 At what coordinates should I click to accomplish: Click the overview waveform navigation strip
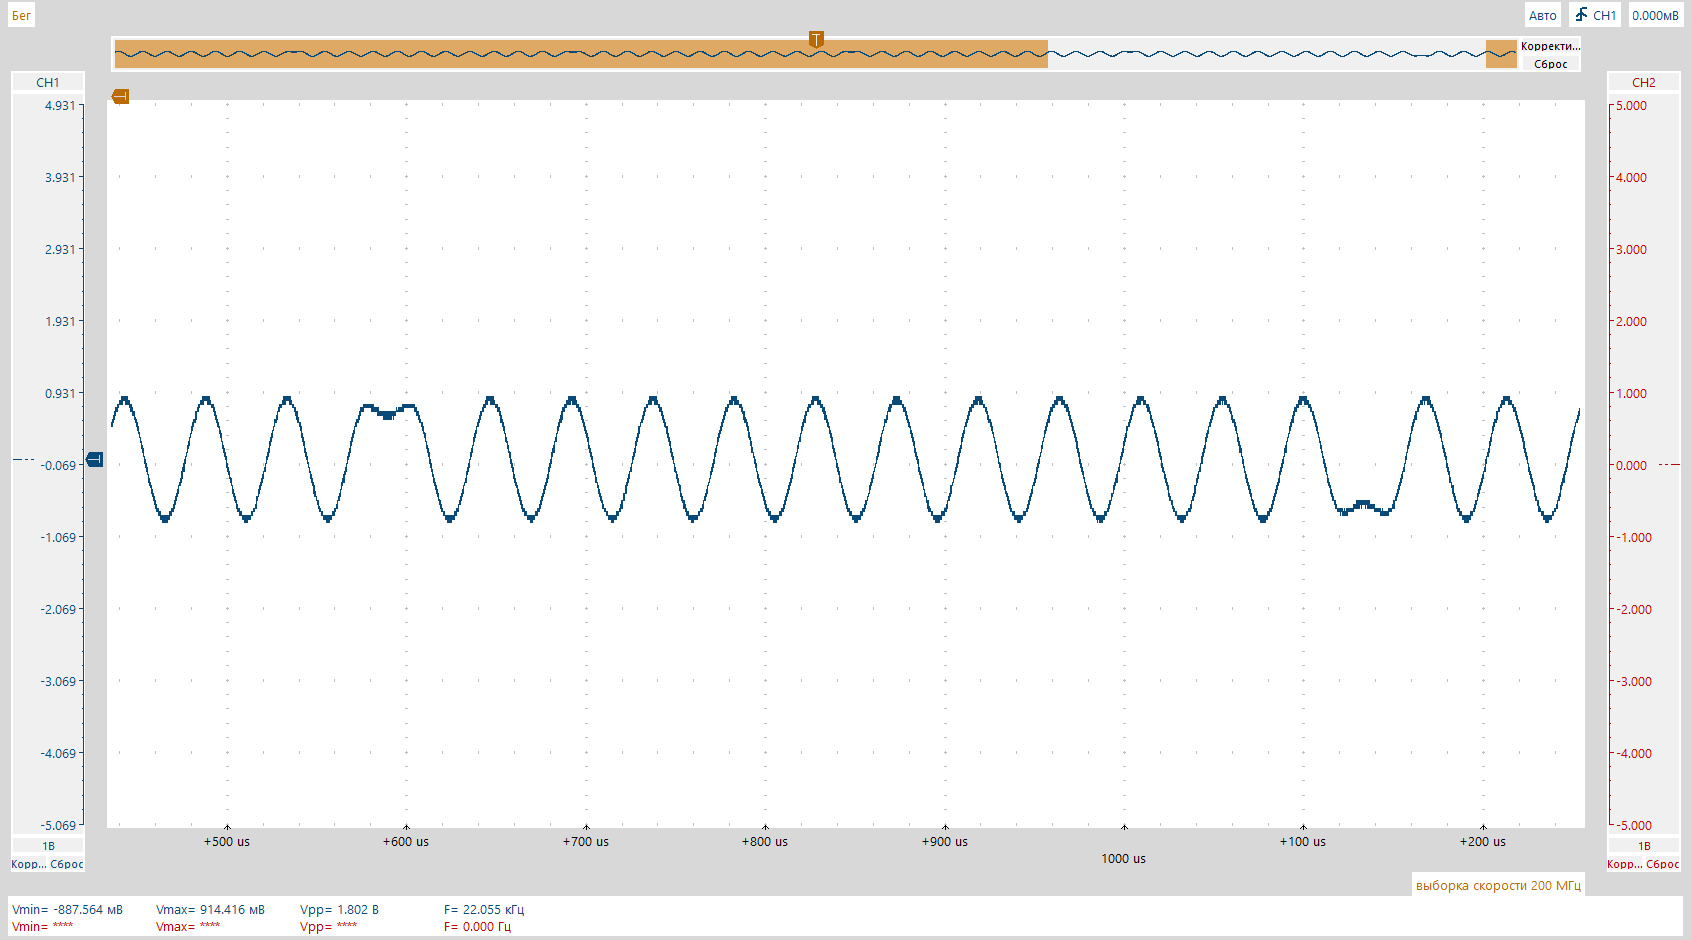coord(815,54)
